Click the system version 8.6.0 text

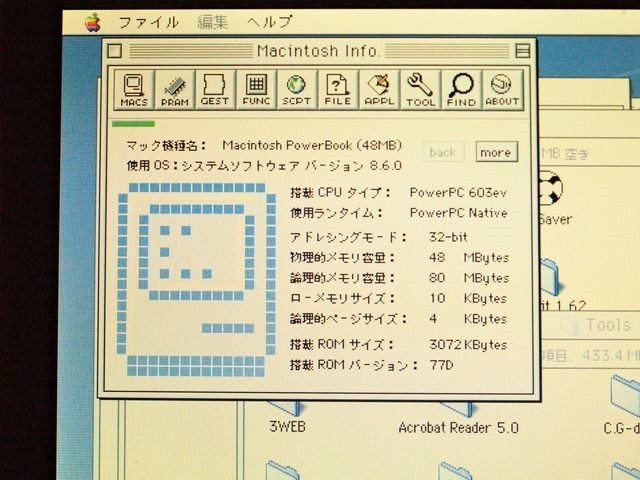pos(385,166)
